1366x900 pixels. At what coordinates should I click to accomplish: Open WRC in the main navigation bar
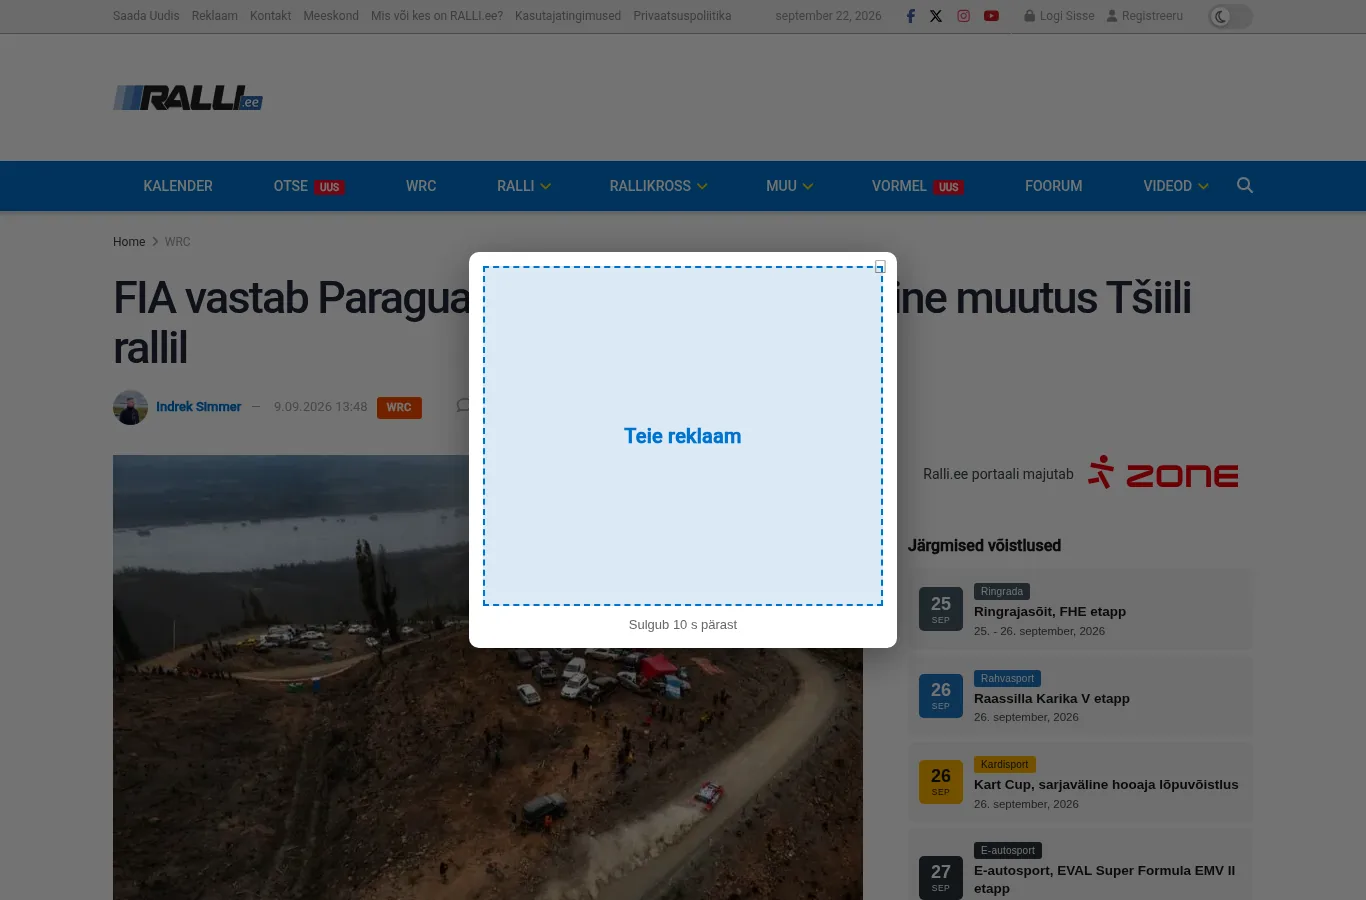point(421,186)
